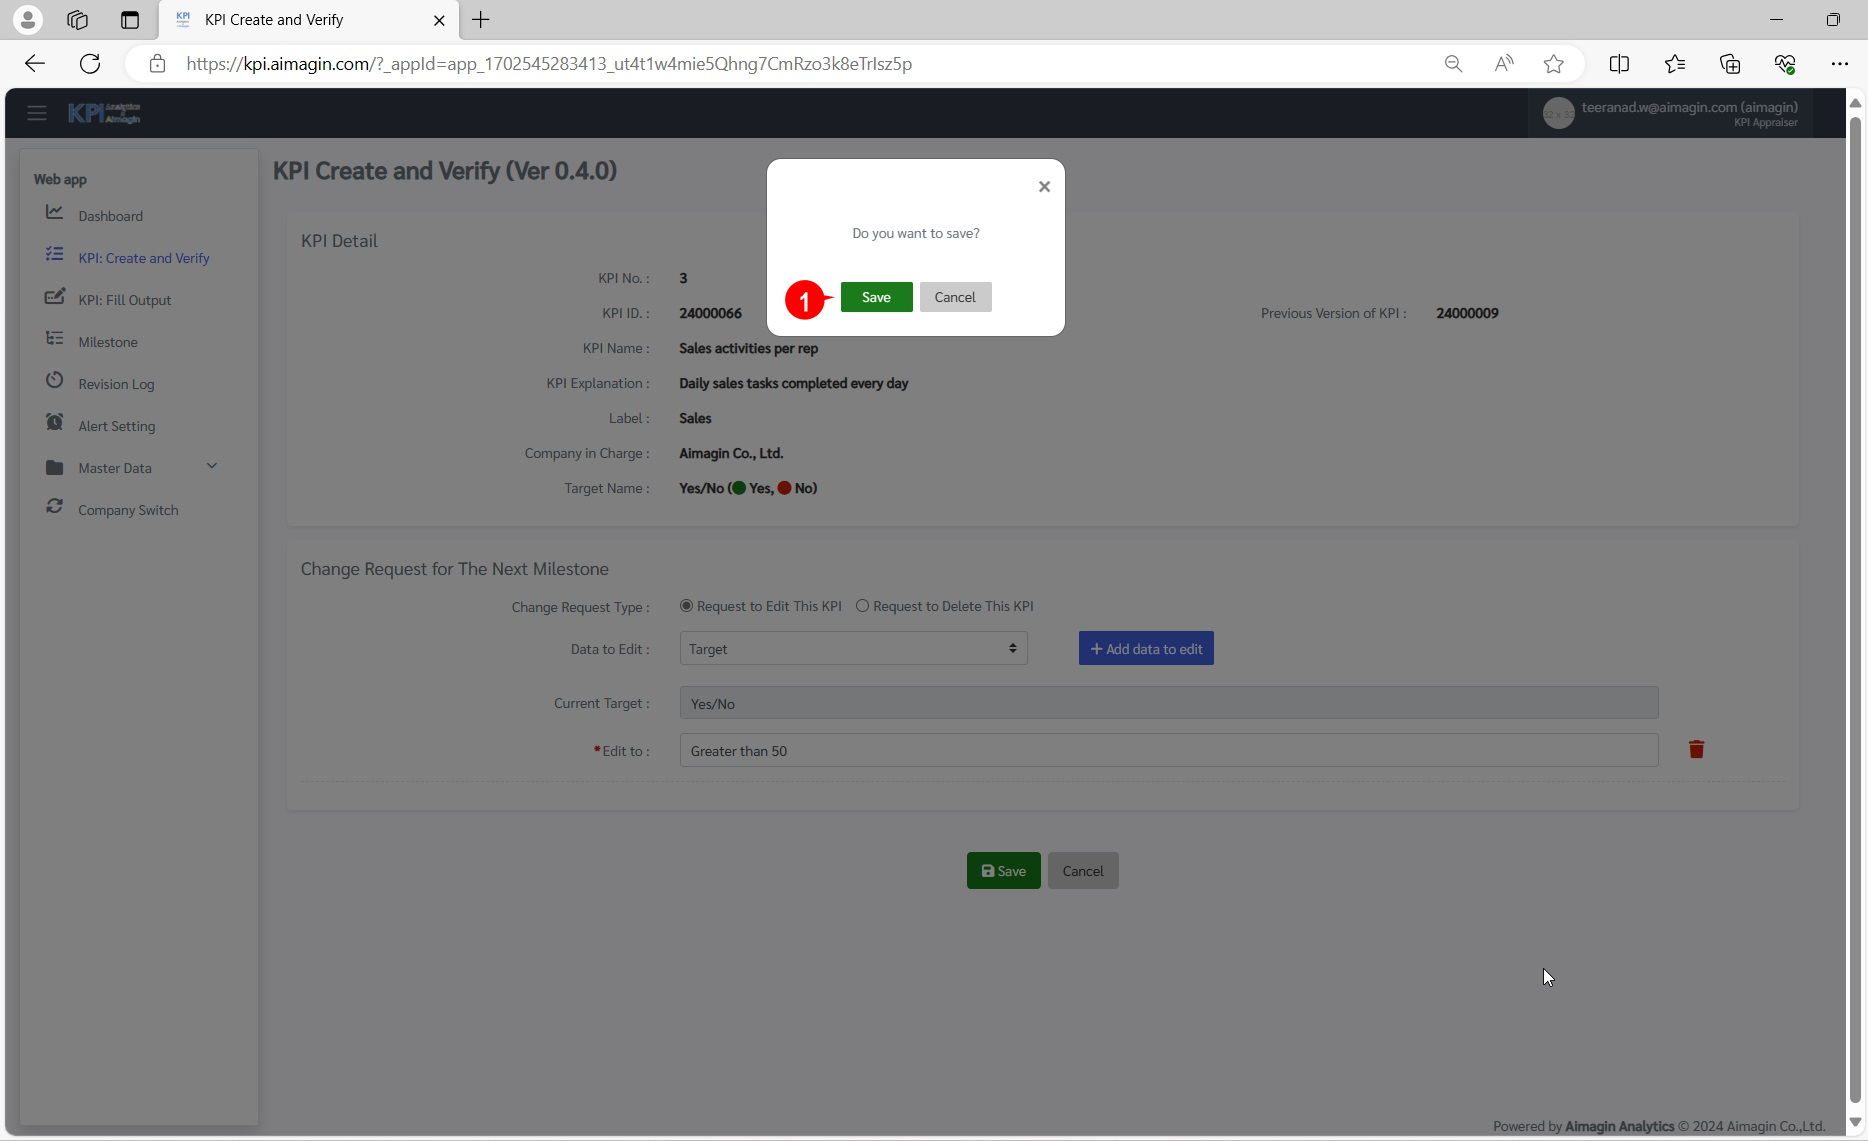Click the browser zoom magnifier icon
The height and width of the screenshot is (1141, 1868).
click(x=1453, y=64)
